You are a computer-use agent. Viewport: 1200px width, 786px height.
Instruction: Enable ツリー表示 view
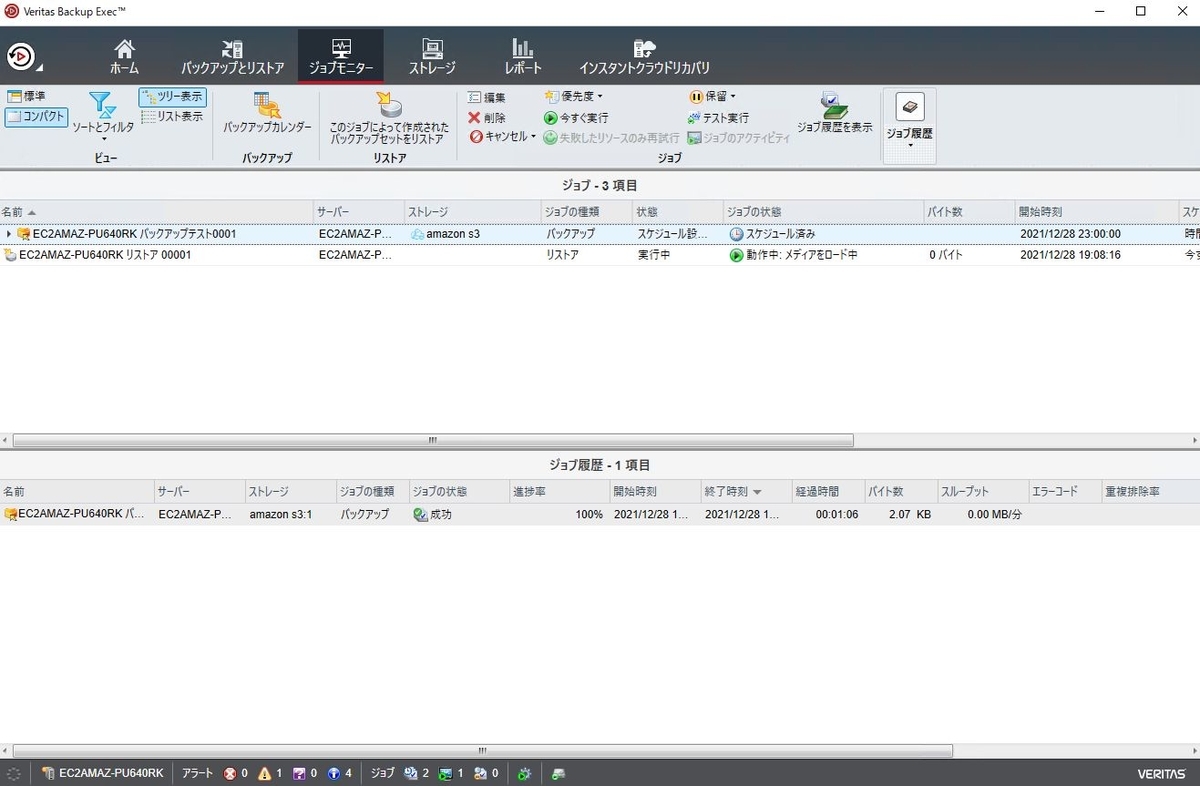(x=172, y=97)
